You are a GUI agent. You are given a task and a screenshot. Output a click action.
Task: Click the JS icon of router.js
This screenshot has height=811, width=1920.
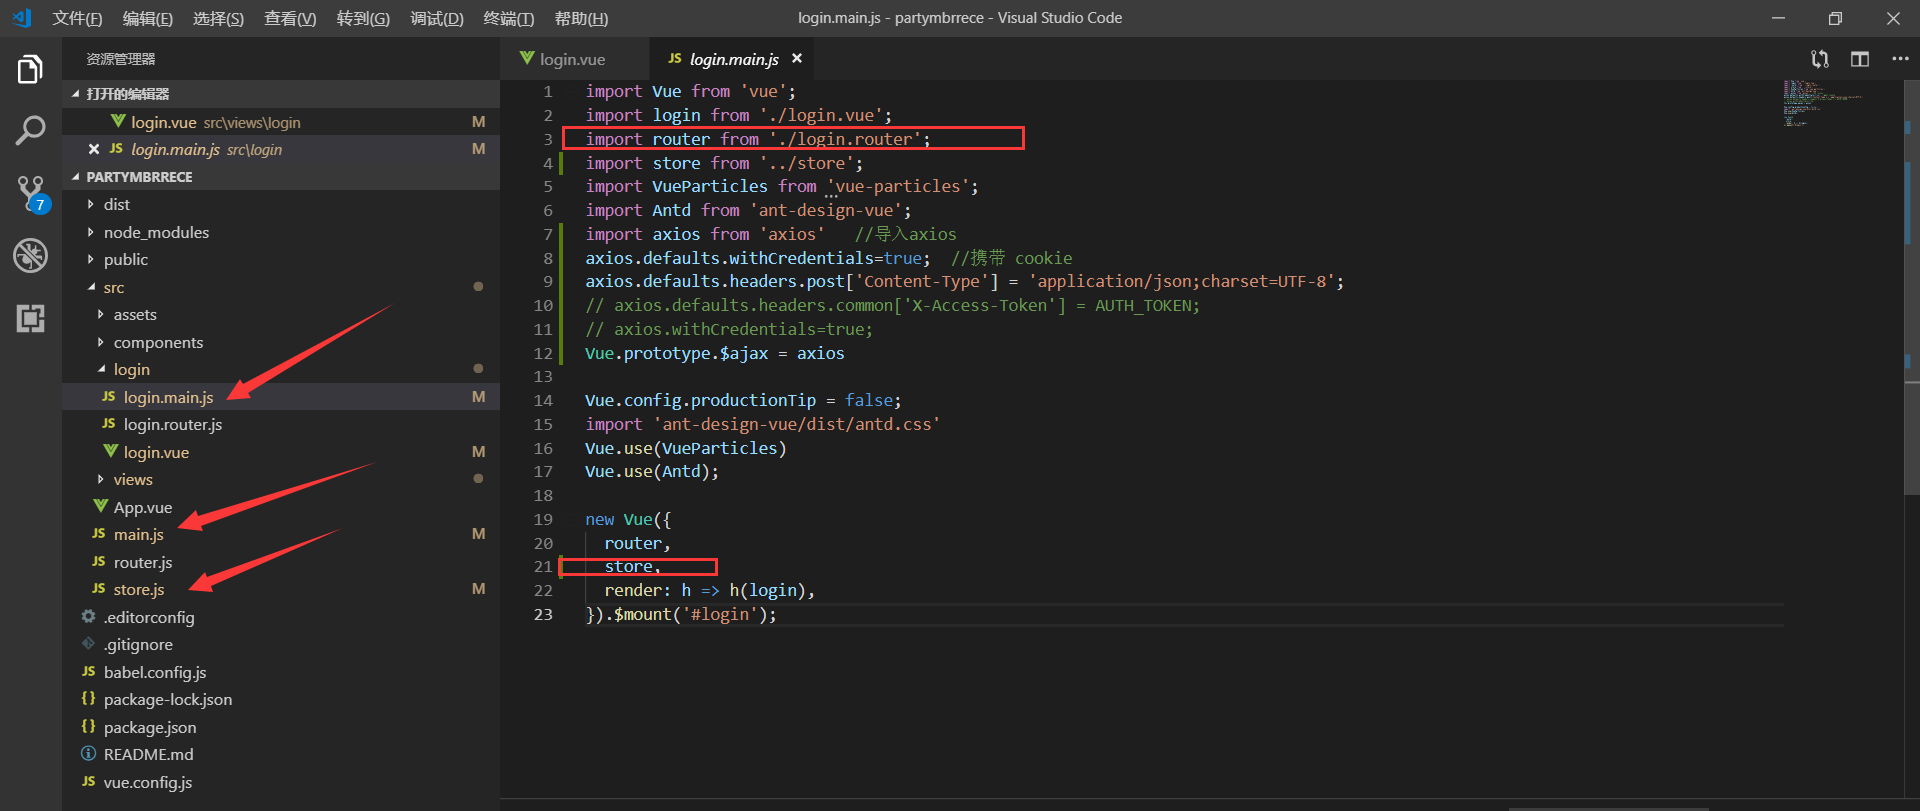98,562
